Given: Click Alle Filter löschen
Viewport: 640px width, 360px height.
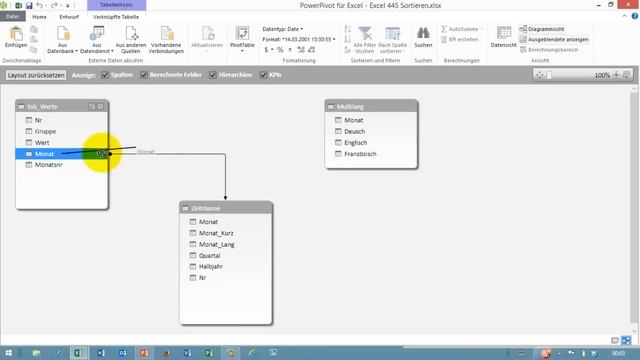Looking at the screenshot, I should (364, 40).
